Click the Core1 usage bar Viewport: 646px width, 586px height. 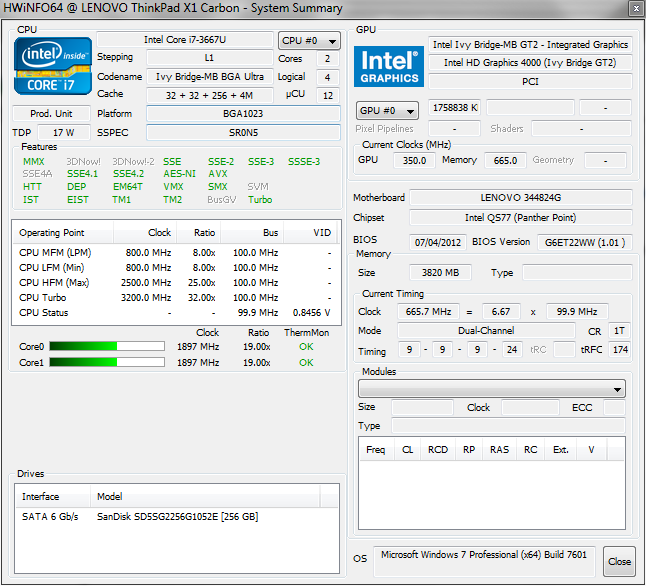click(x=106, y=362)
